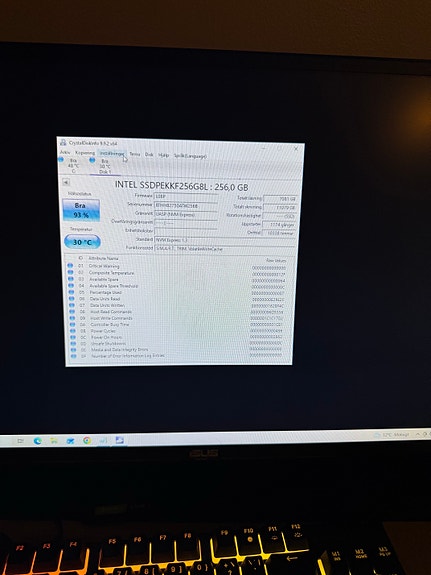Click the total host writes value field
431x575 pixels.
pos(280,208)
